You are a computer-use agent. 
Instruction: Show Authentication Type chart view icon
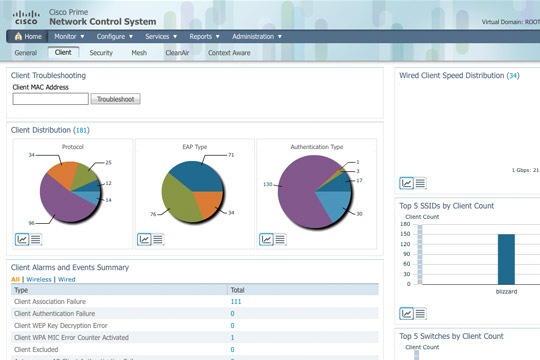click(266, 239)
